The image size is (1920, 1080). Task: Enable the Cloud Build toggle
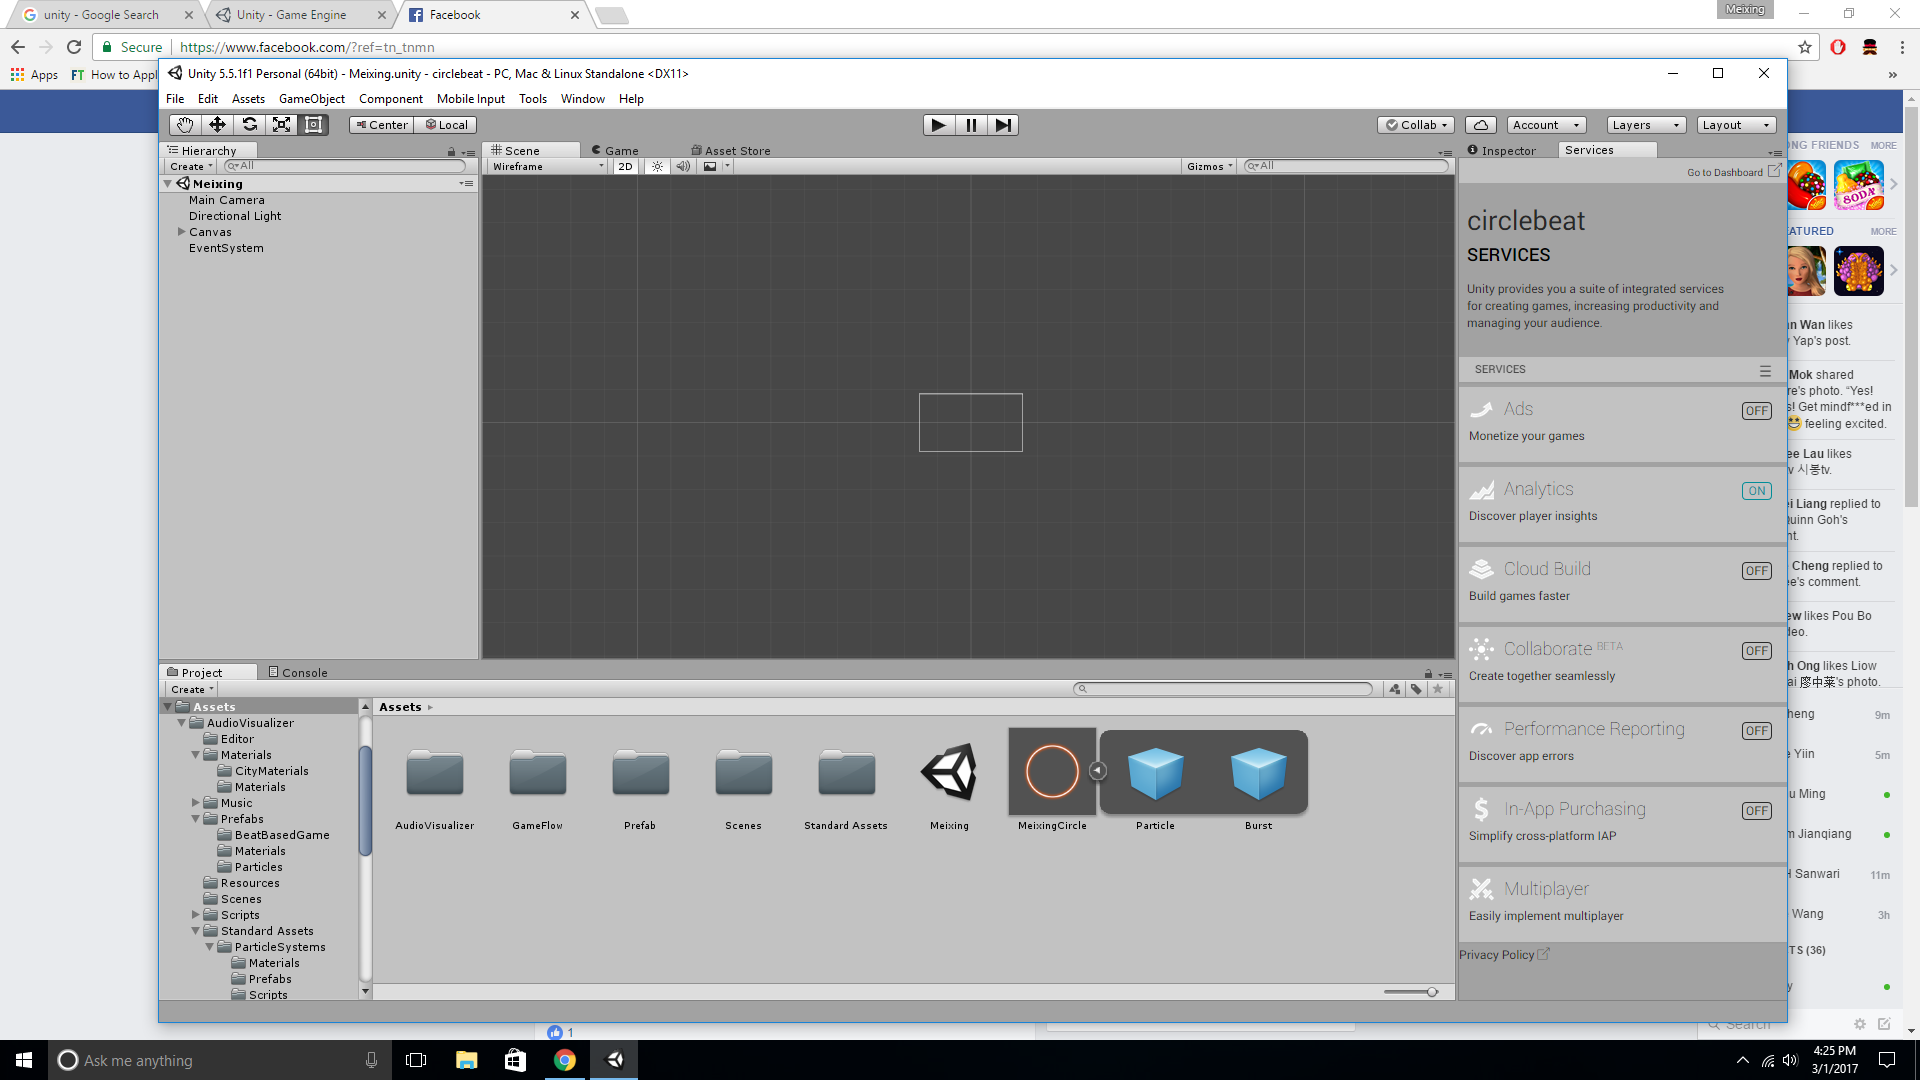coord(1756,571)
